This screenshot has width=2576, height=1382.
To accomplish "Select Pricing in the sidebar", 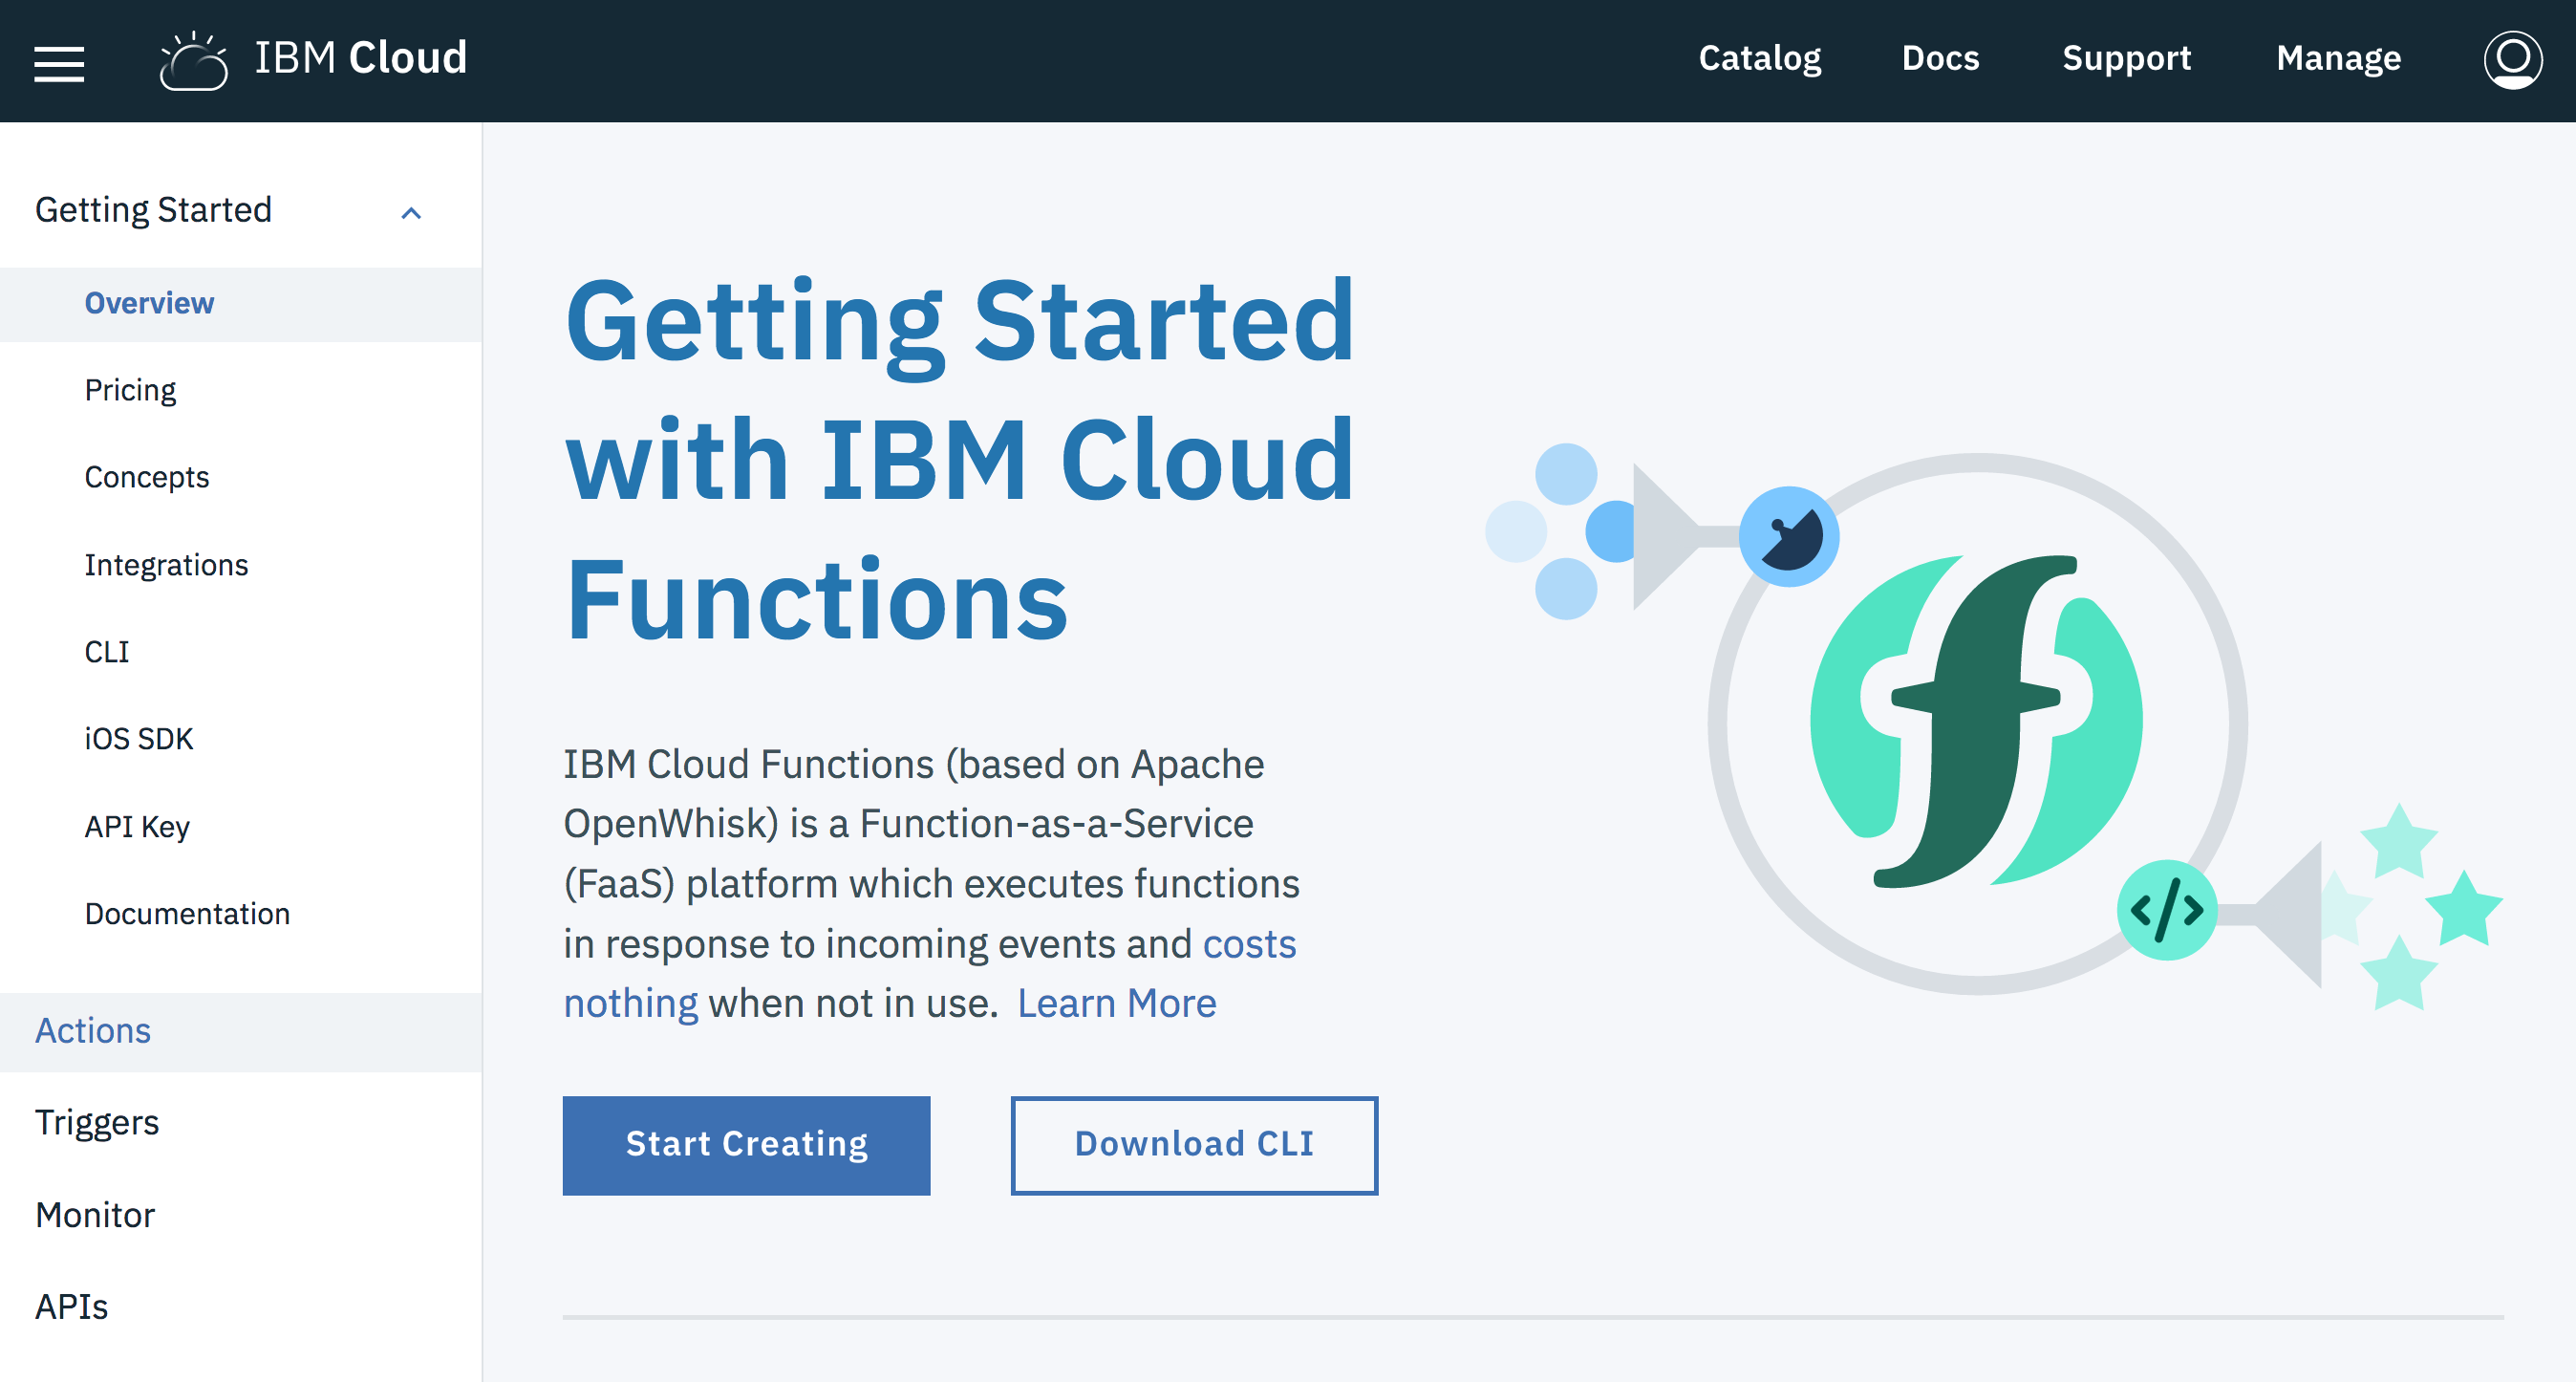I will 130,390.
